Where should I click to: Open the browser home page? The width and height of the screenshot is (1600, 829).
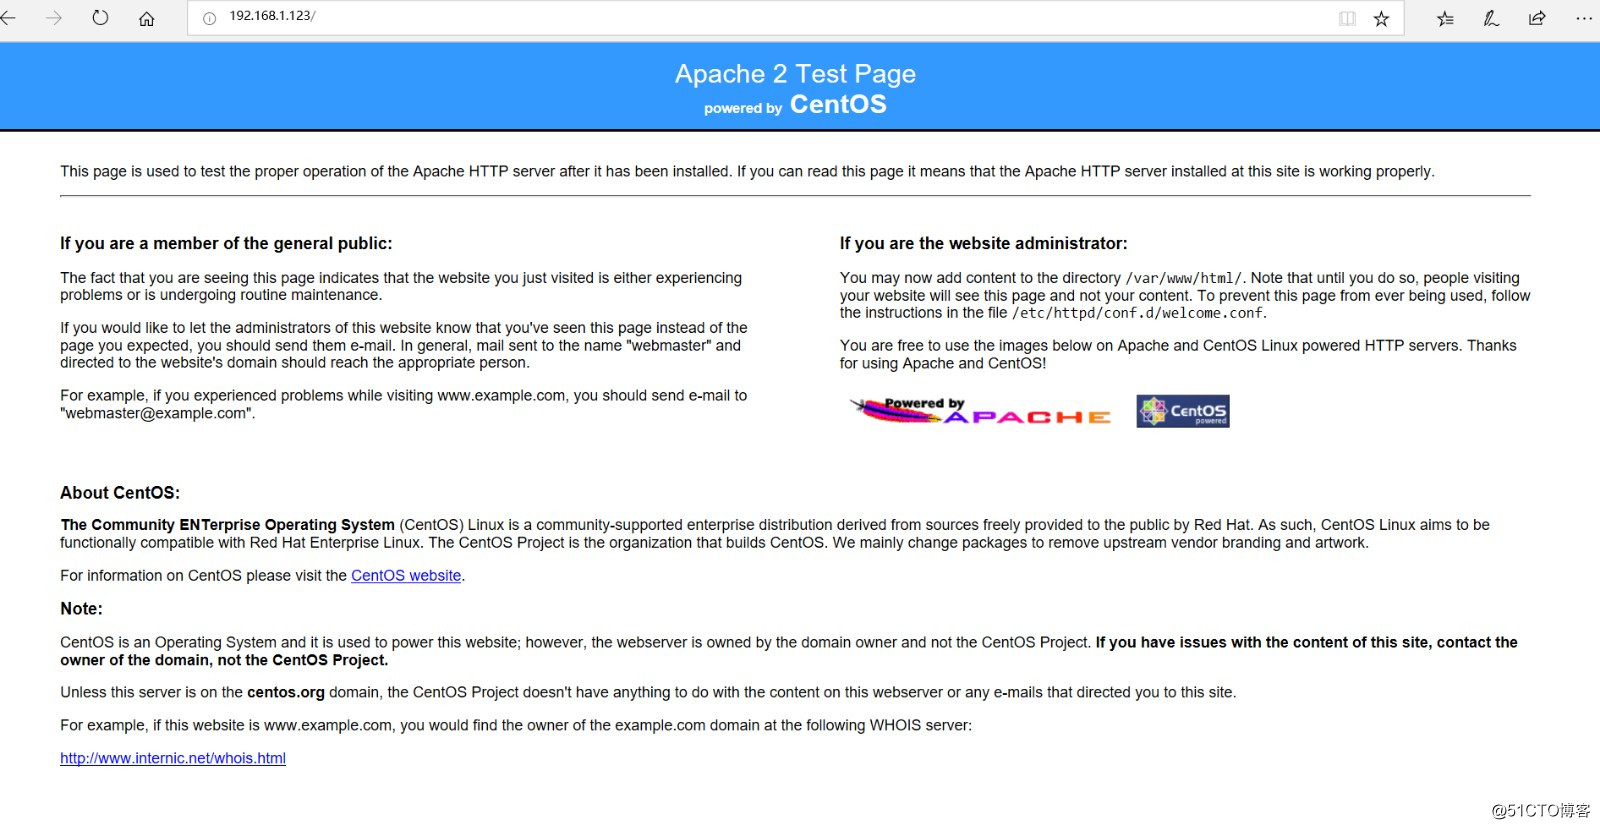[x=146, y=18]
